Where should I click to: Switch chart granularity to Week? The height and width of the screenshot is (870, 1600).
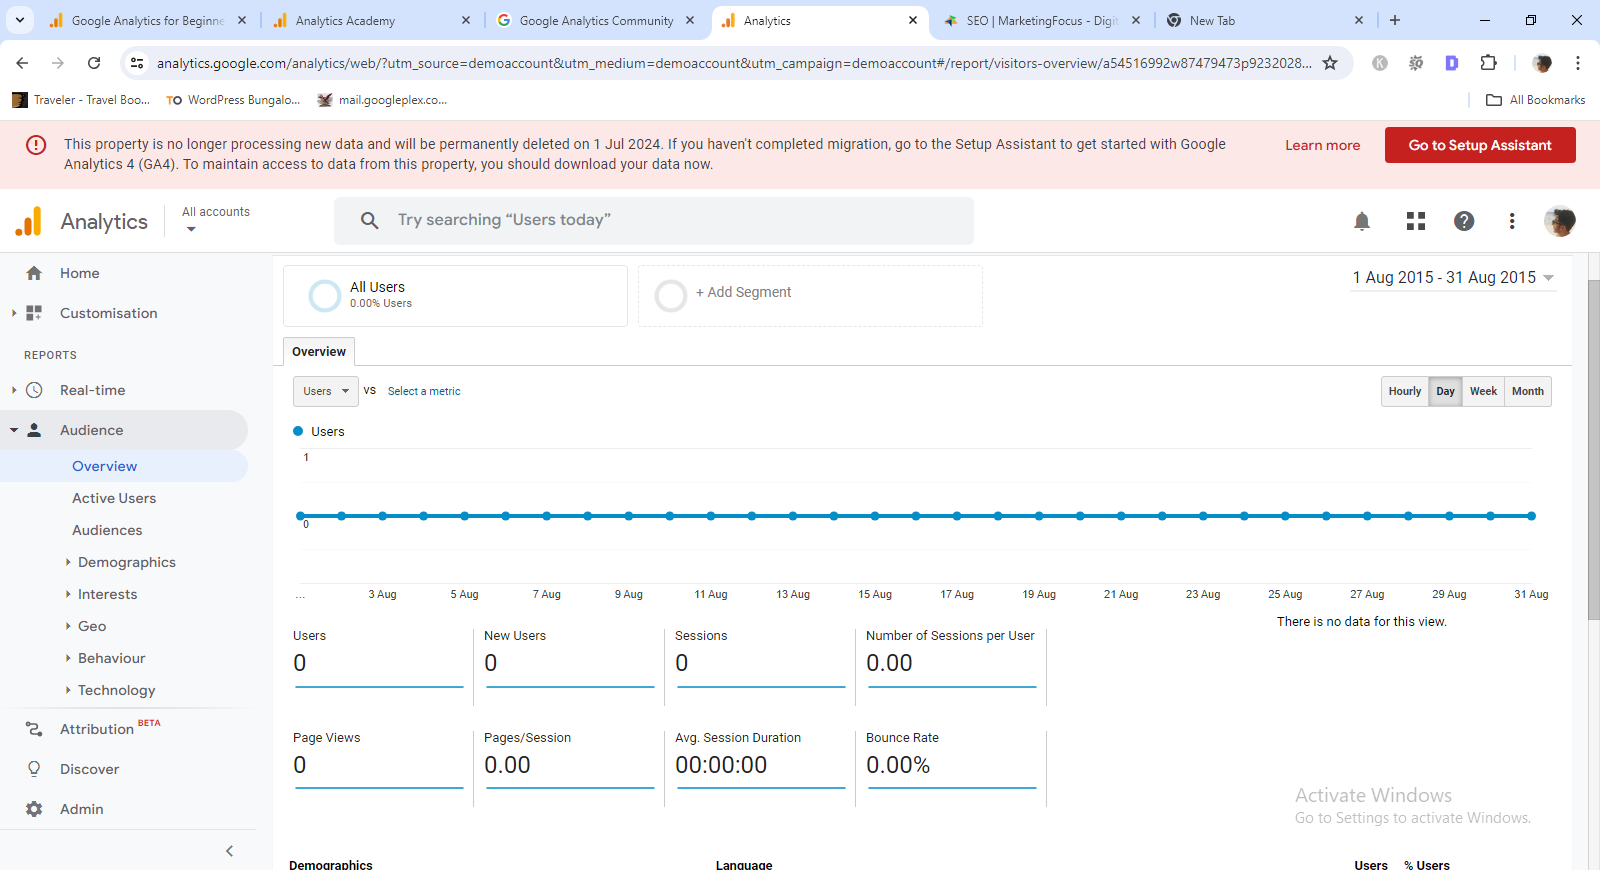pyautogui.click(x=1484, y=391)
